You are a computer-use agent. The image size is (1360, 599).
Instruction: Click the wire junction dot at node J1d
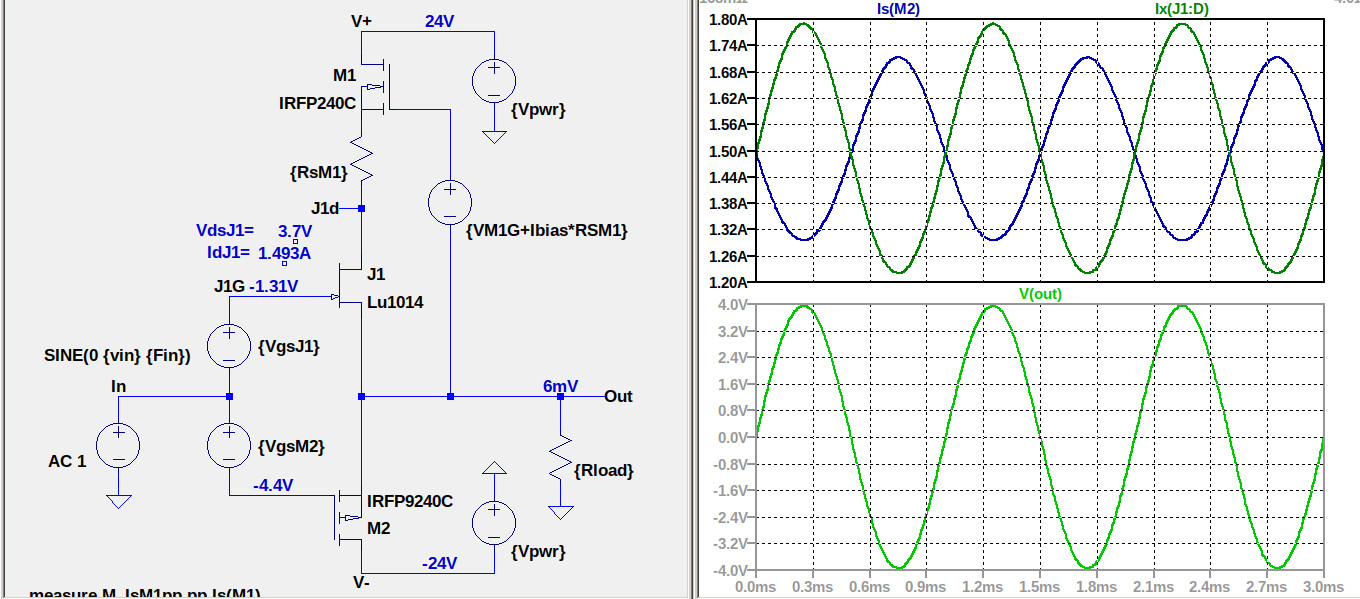click(361, 209)
